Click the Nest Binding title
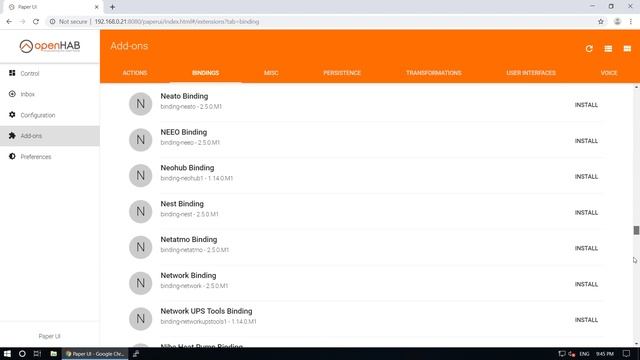Viewport: 640px width, 360px height. pos(182,204)
